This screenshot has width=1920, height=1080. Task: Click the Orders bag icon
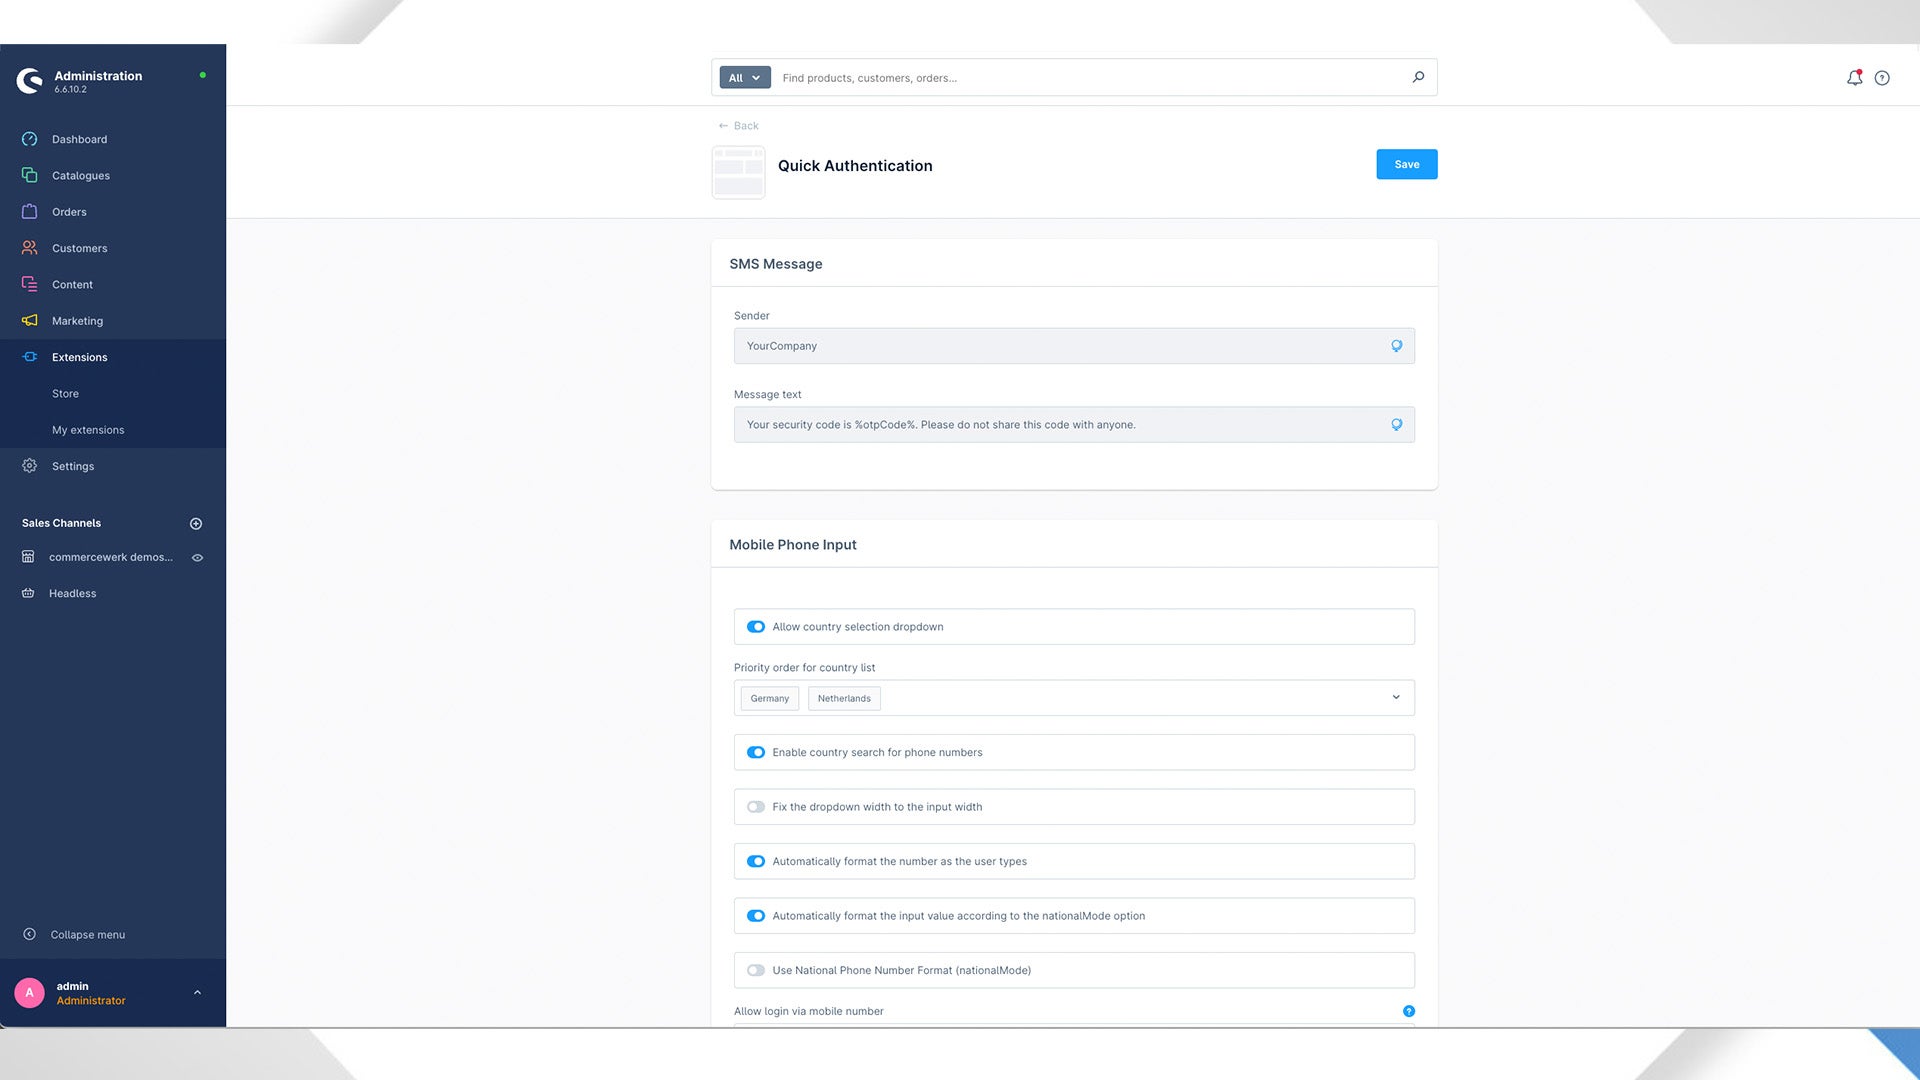tap(30, 212)
